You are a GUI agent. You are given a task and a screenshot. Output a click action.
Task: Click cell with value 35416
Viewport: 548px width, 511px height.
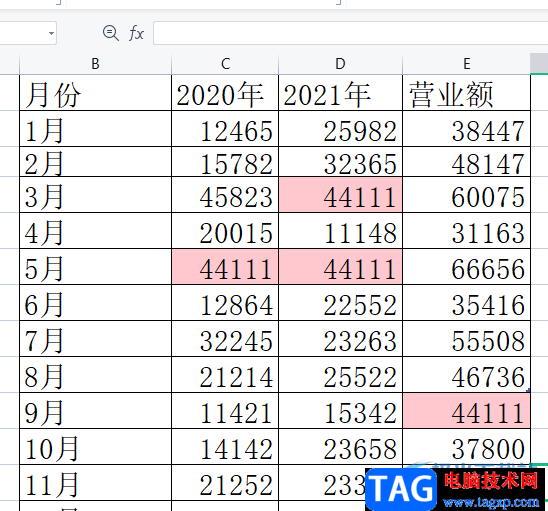point(467,303)
